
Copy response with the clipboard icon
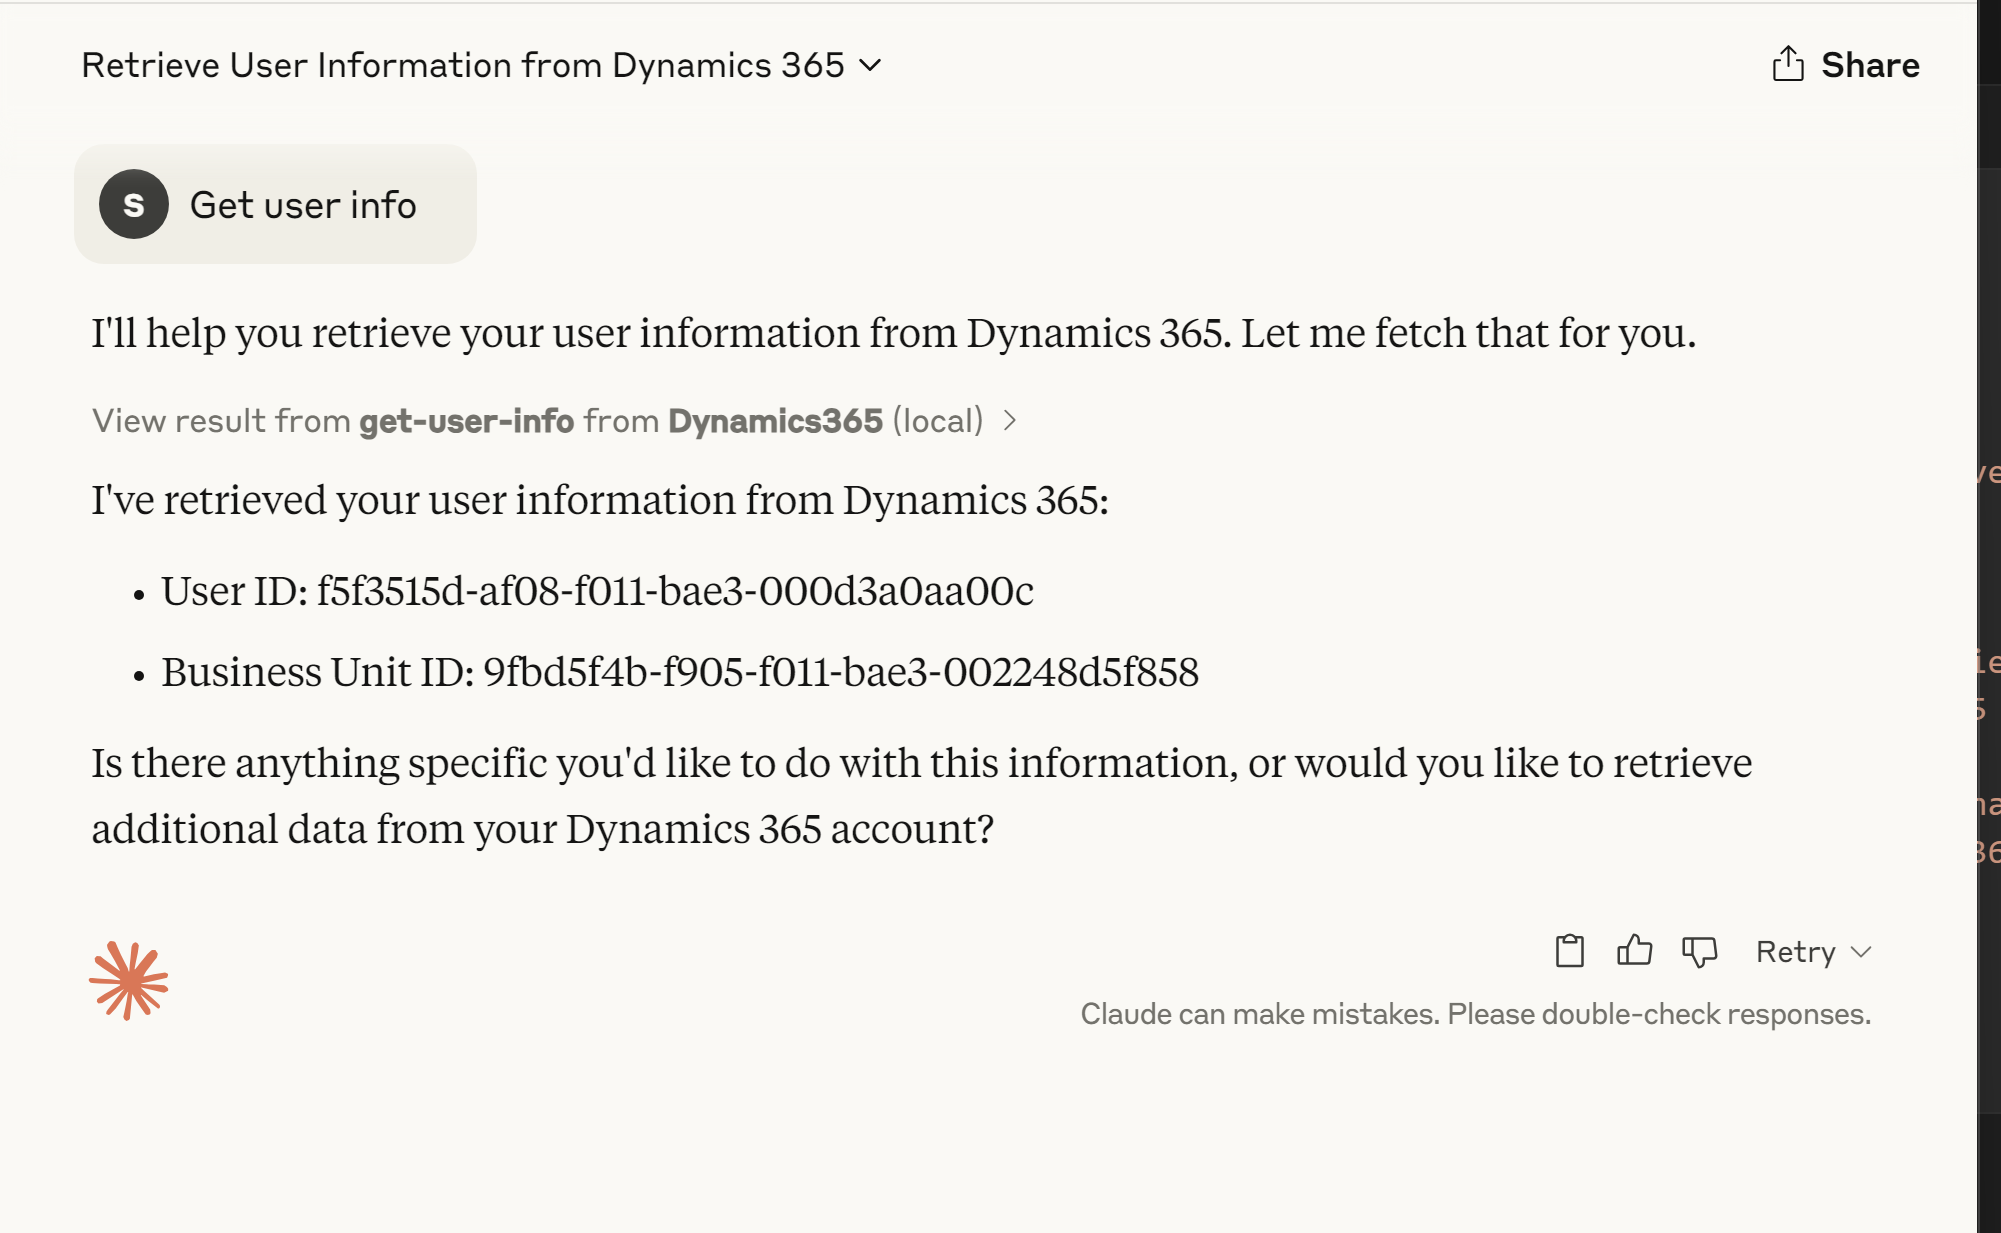point(1570,951)
